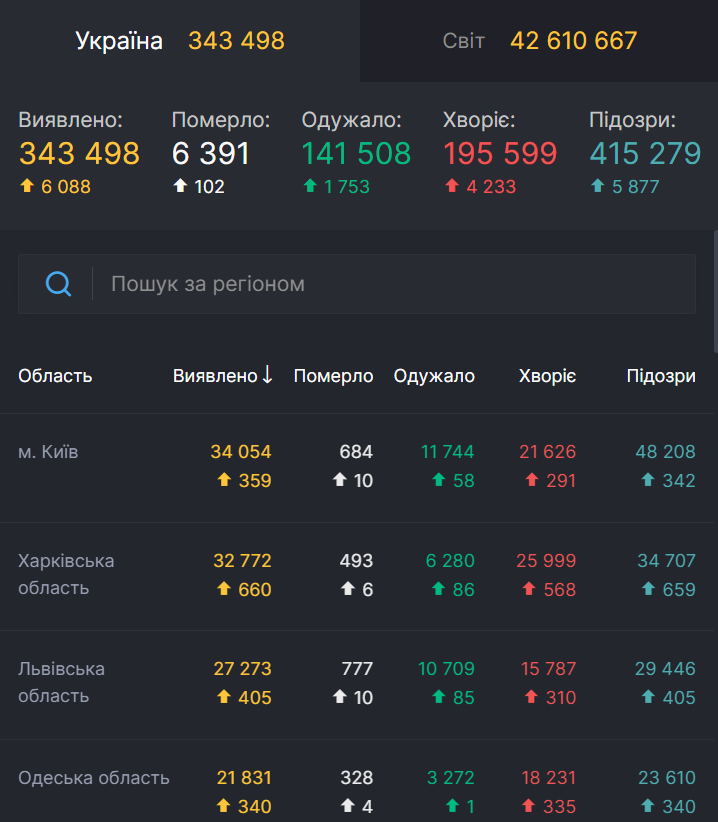Sort the table by the Хворіє column

[547, 375]
